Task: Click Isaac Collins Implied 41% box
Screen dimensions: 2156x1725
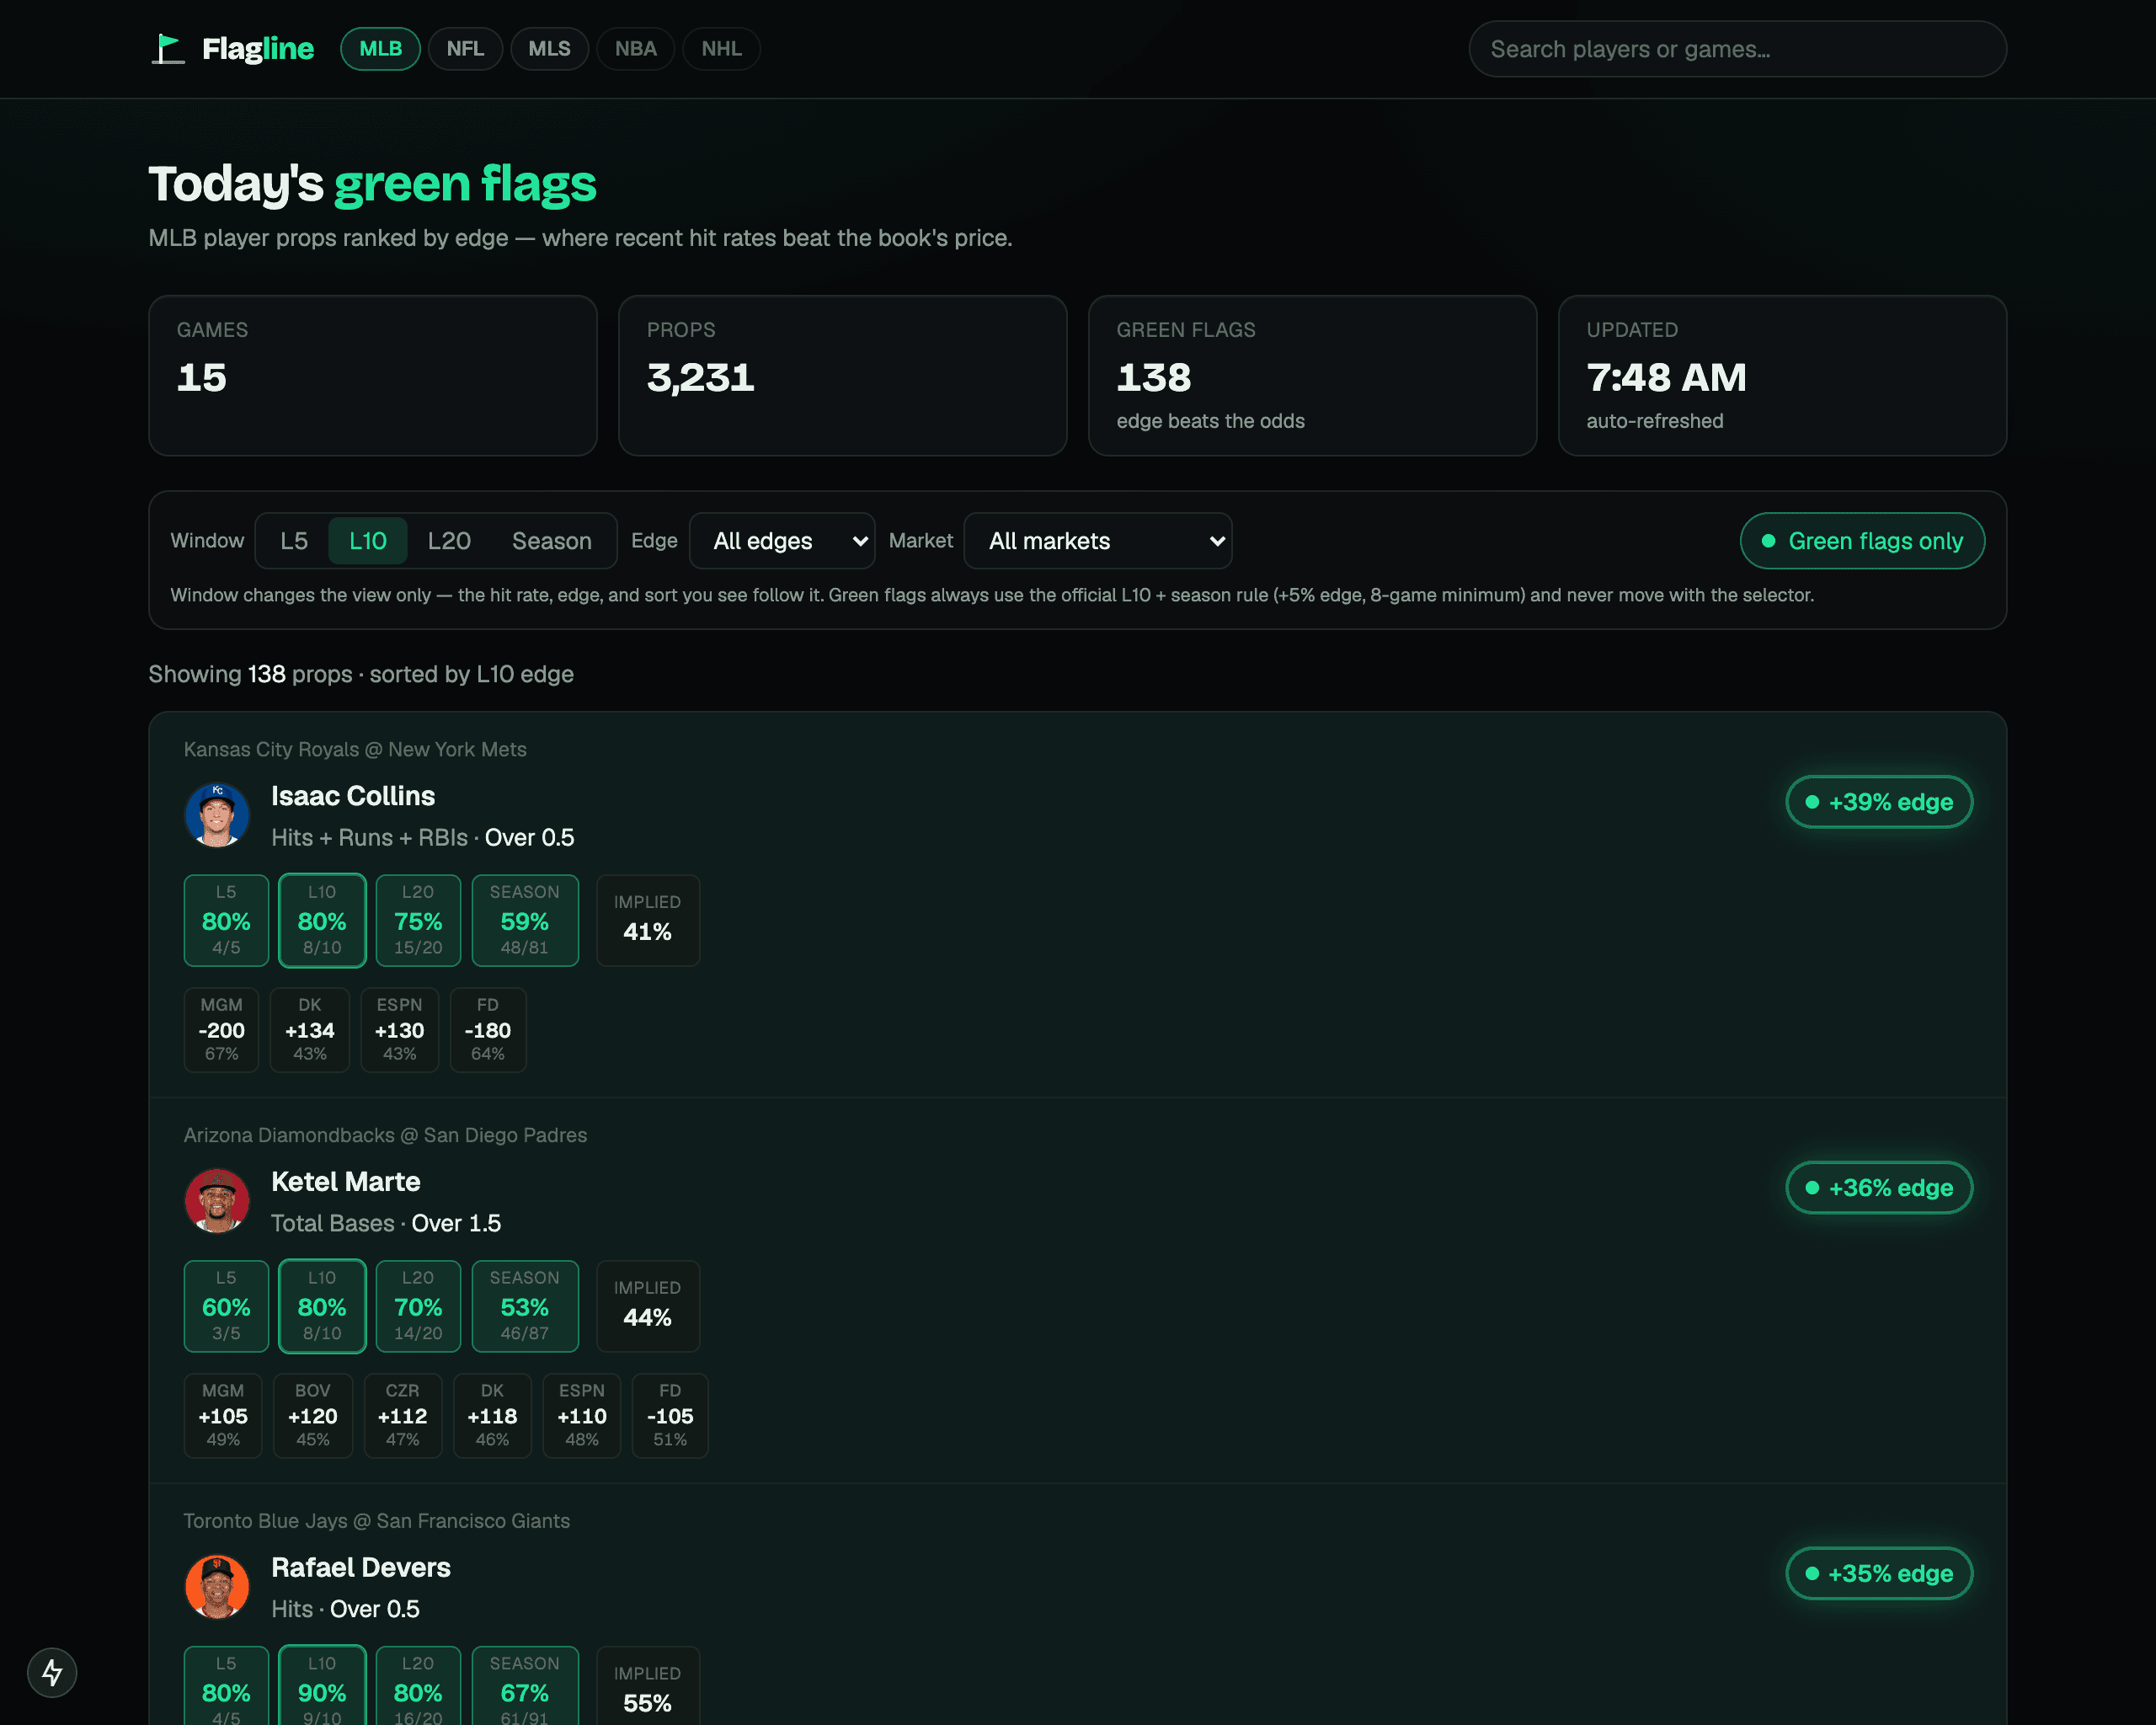Action: coord(648,921)
